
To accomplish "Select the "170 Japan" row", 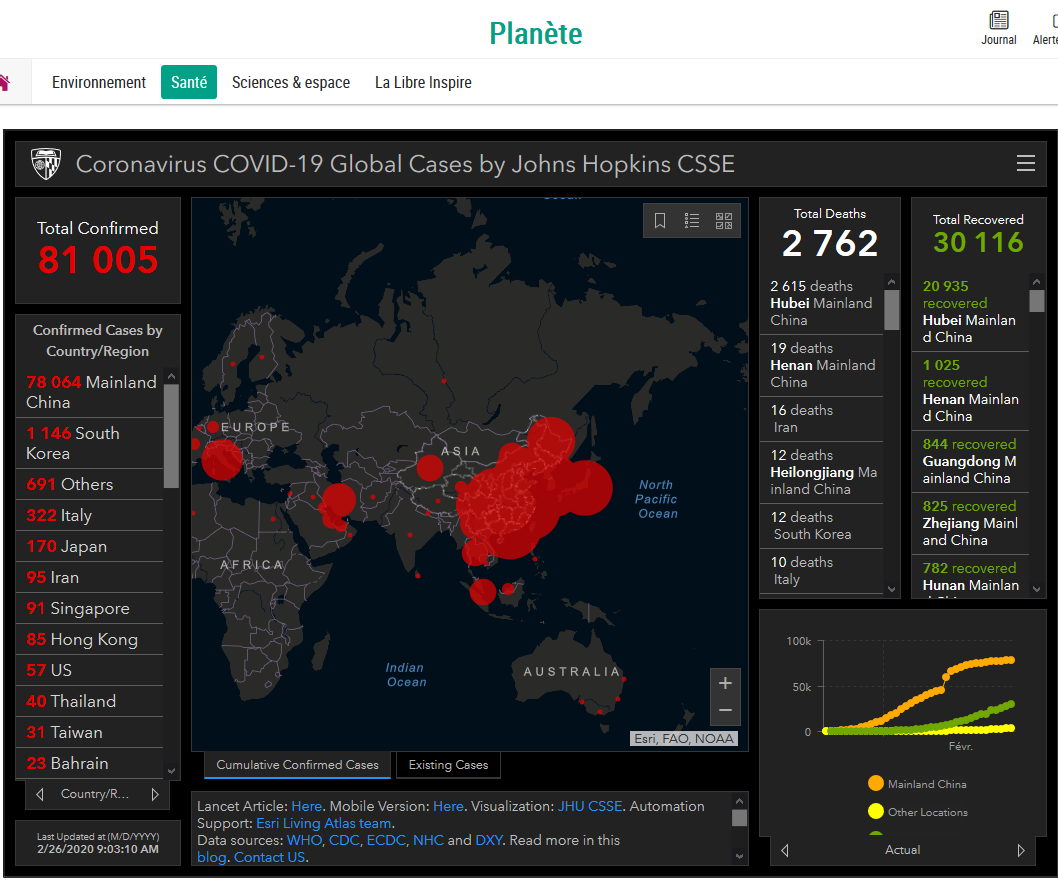I will point(90,547).
